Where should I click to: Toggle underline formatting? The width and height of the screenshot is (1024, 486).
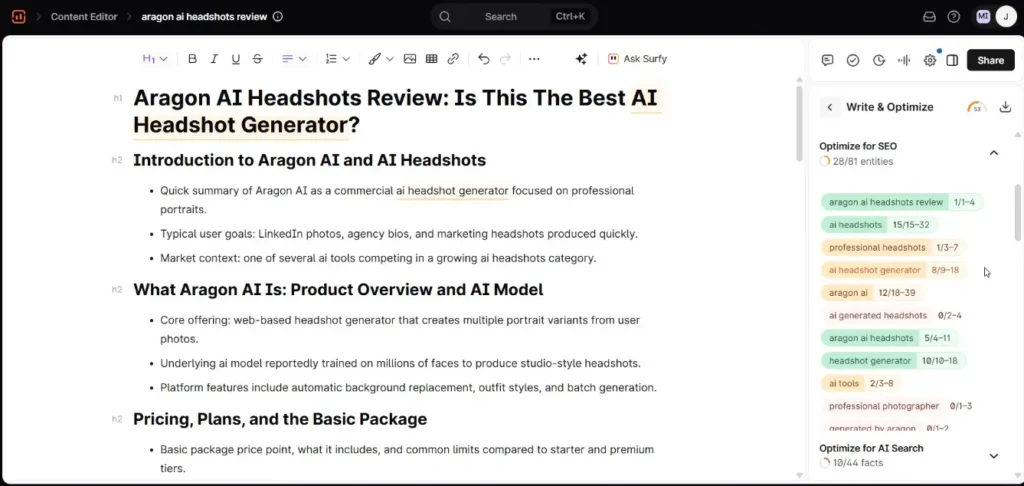coord(236,59)
